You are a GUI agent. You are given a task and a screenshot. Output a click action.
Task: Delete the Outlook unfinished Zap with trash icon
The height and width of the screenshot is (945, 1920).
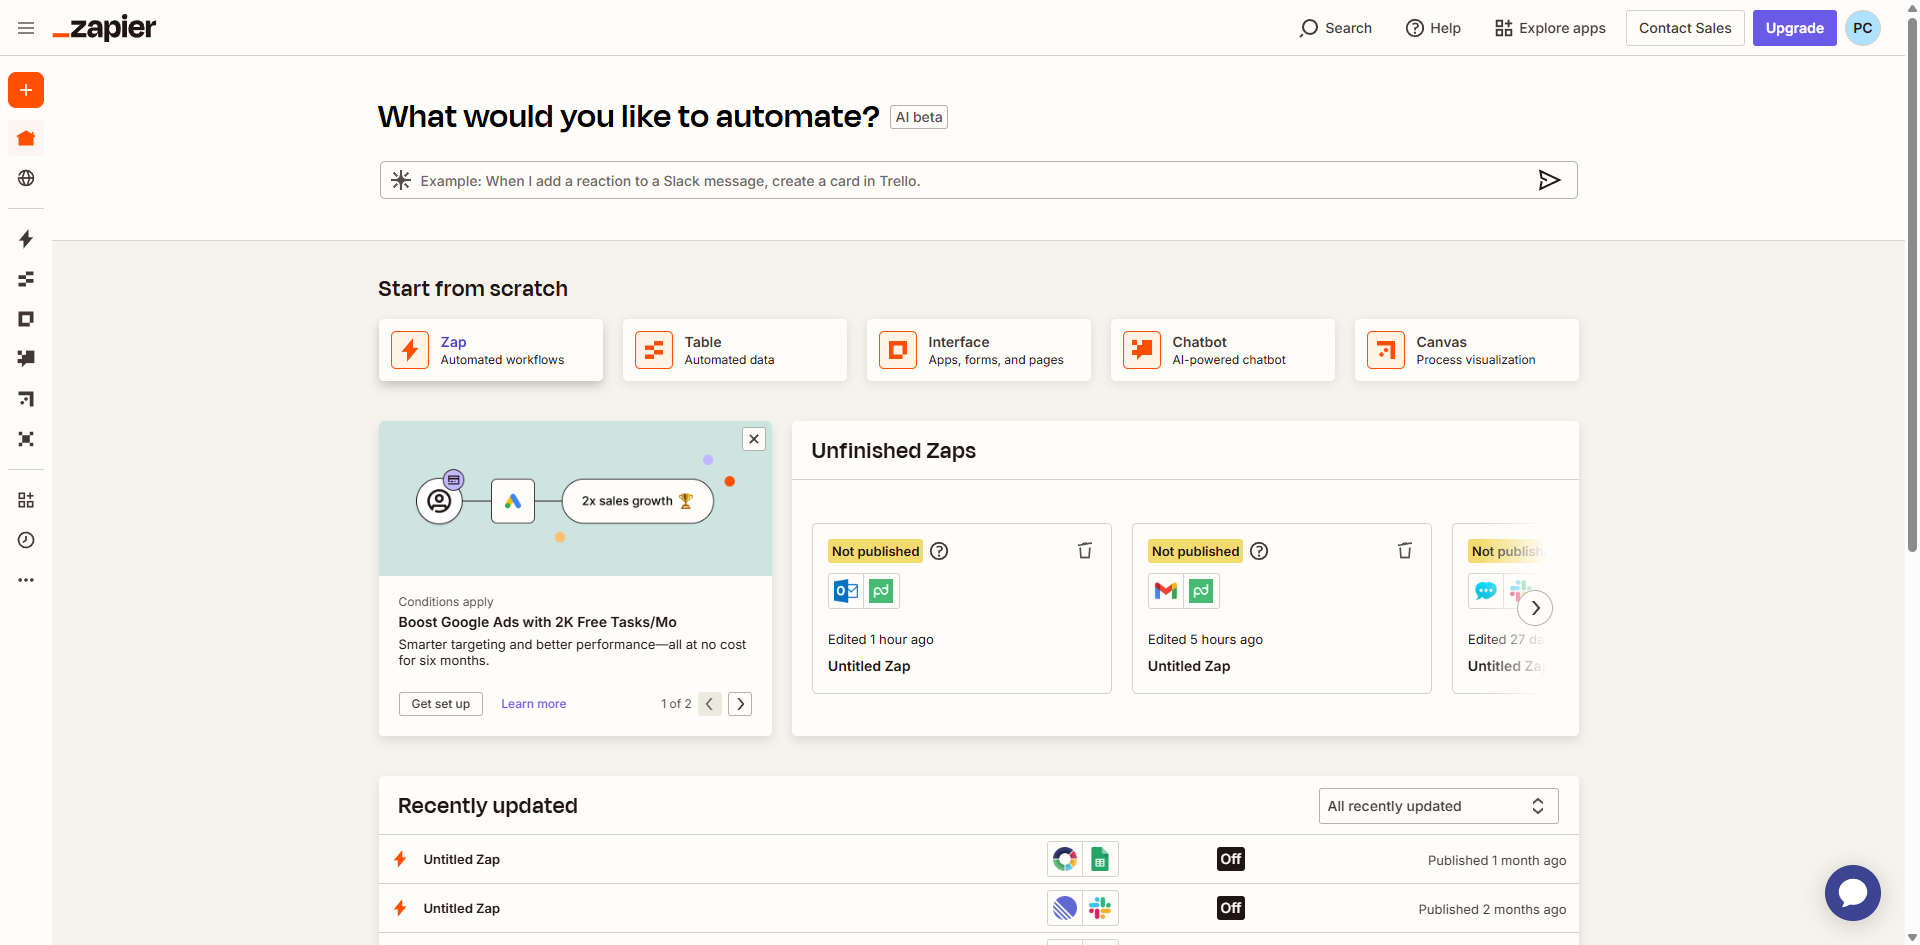1085,551
